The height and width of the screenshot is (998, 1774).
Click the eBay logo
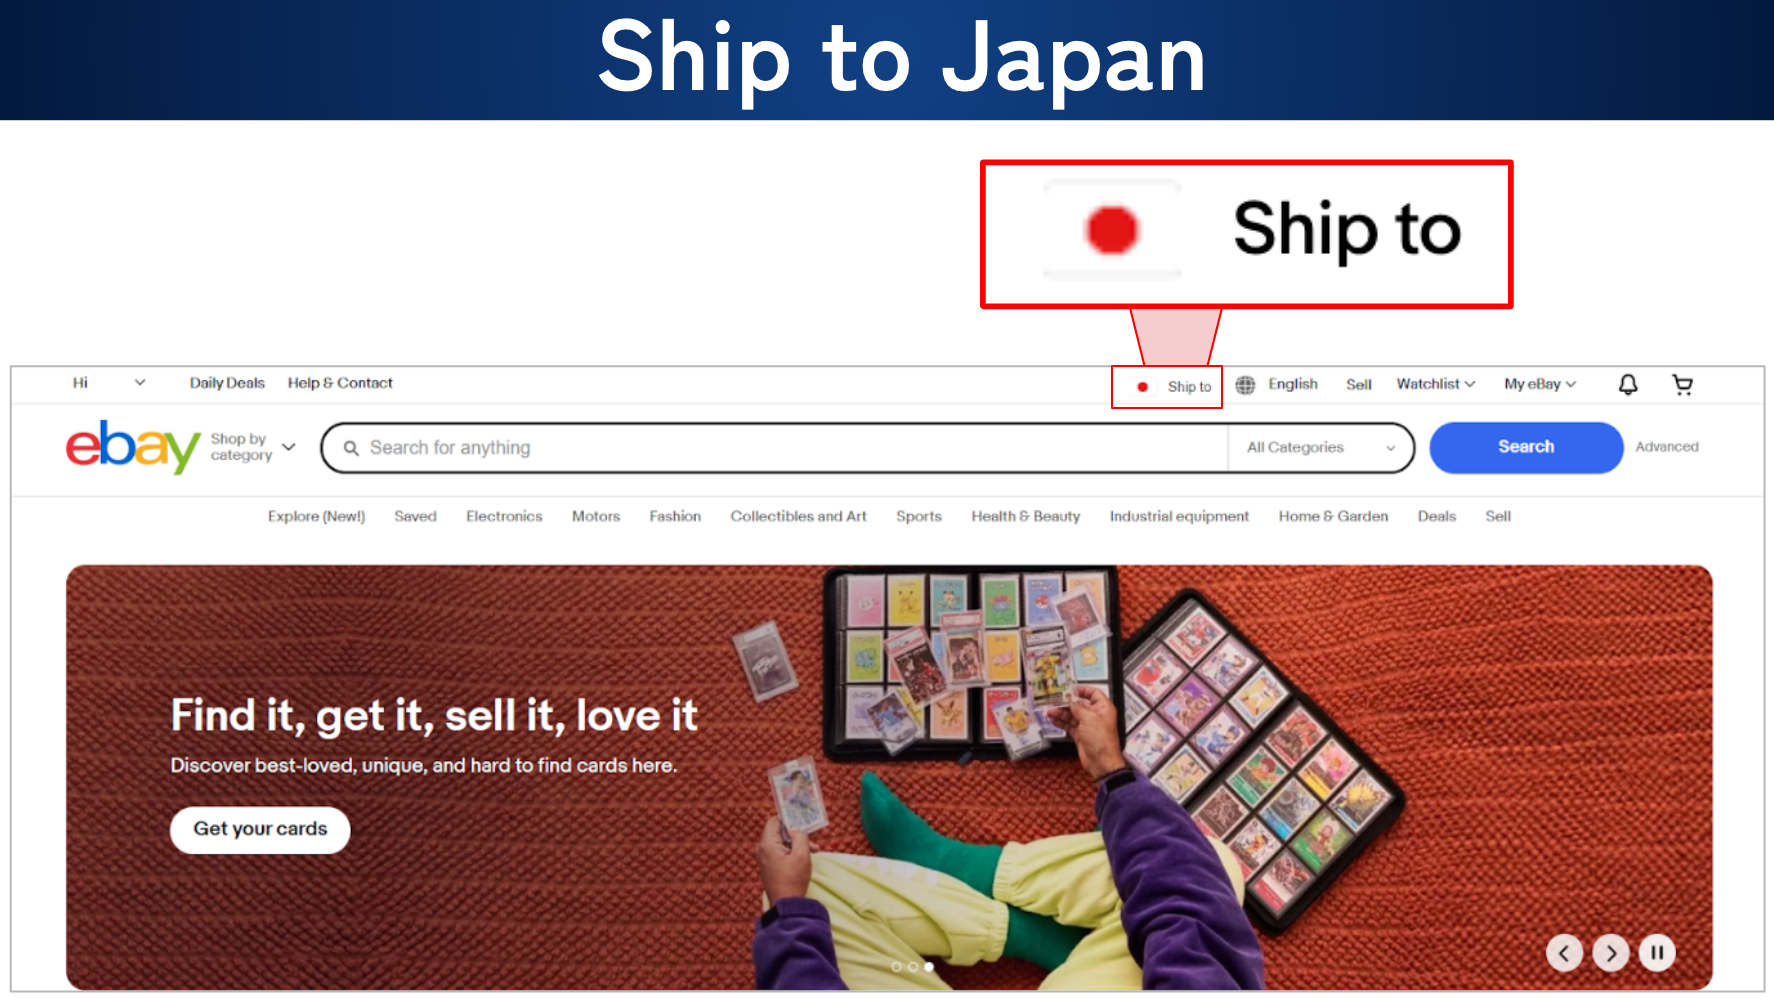click(133, 447)
